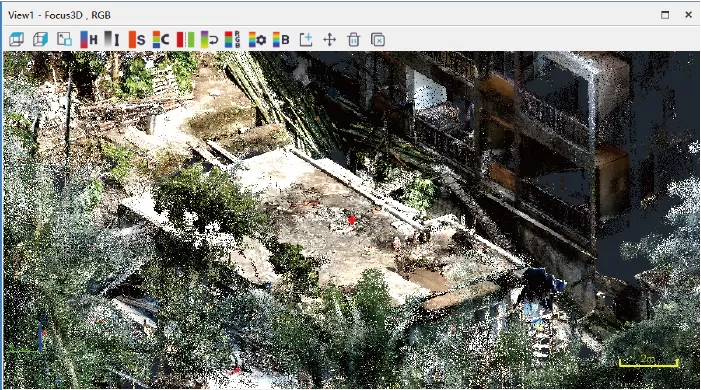Apply height (H) color mode

(89, 39)
